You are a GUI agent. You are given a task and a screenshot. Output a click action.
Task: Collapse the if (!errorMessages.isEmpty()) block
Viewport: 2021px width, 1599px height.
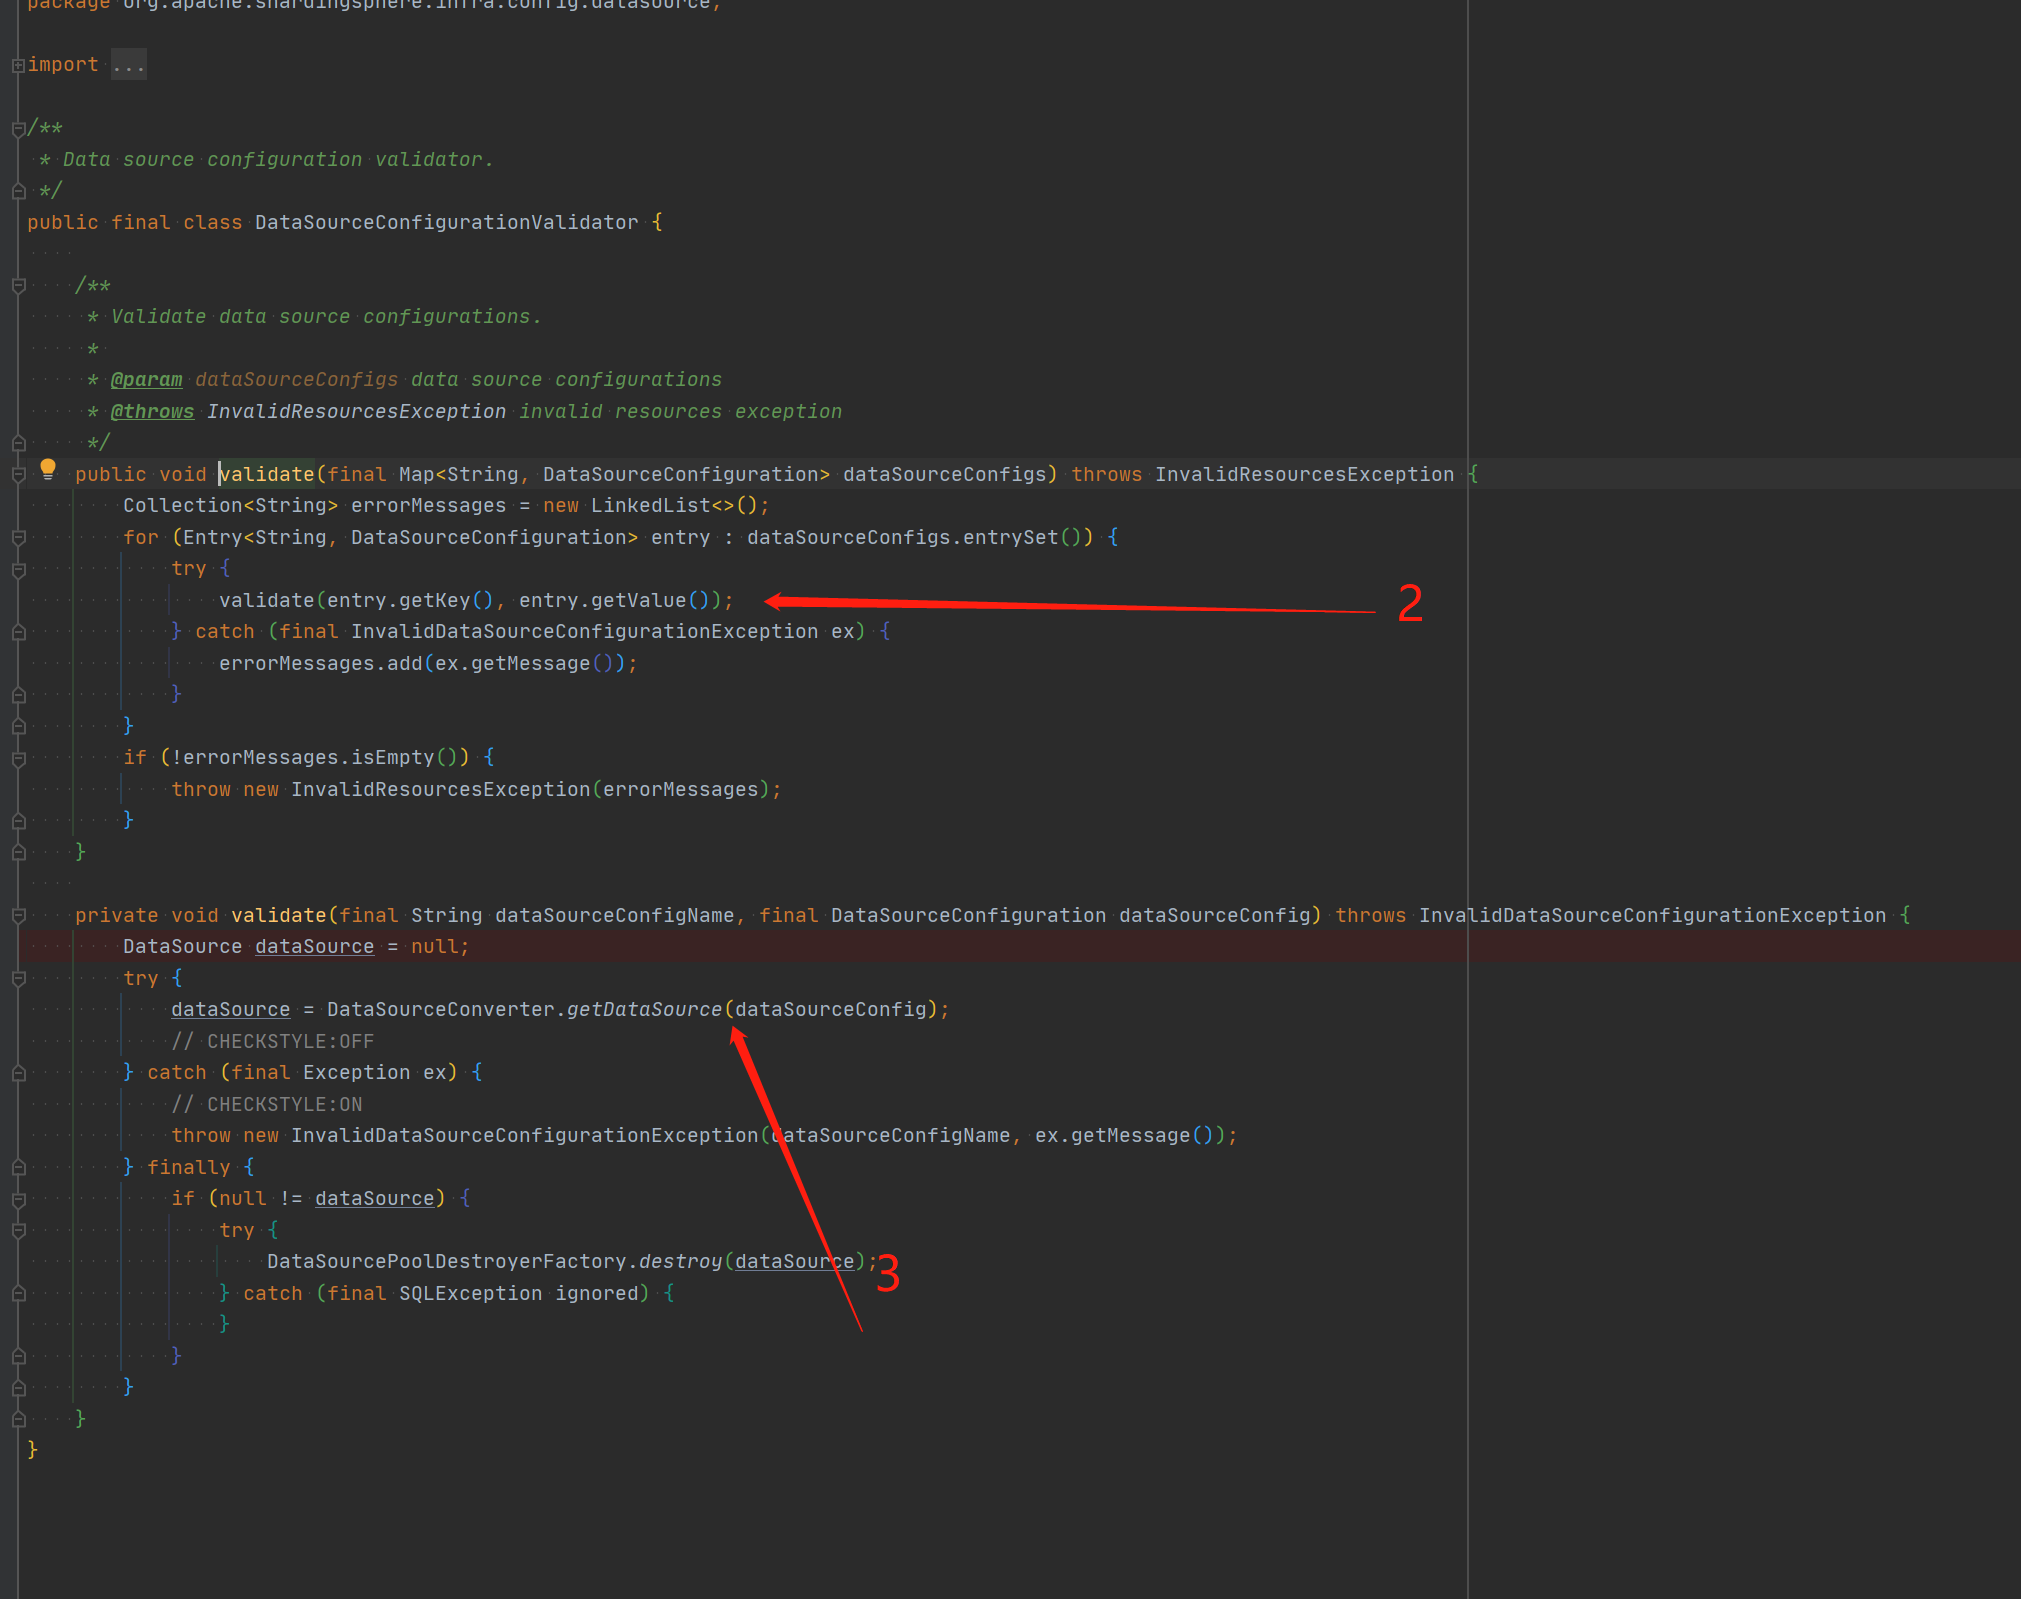[x=18, y=759]
